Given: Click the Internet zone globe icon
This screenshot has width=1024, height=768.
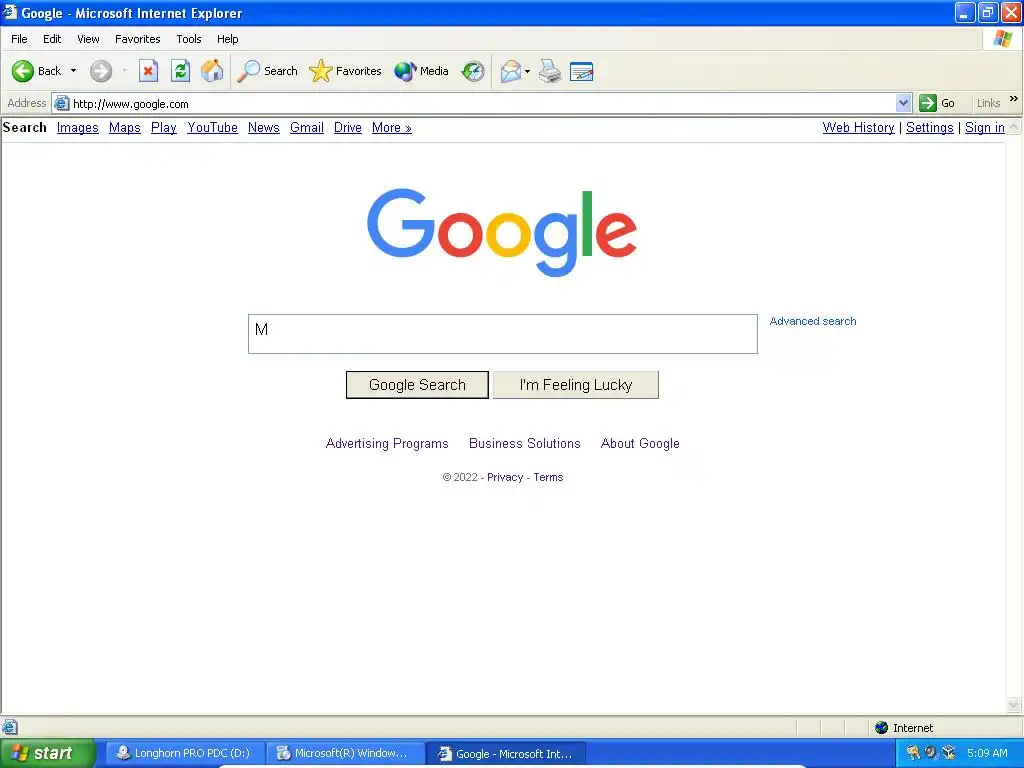Looking at the screenshot, I should (882, 728).
